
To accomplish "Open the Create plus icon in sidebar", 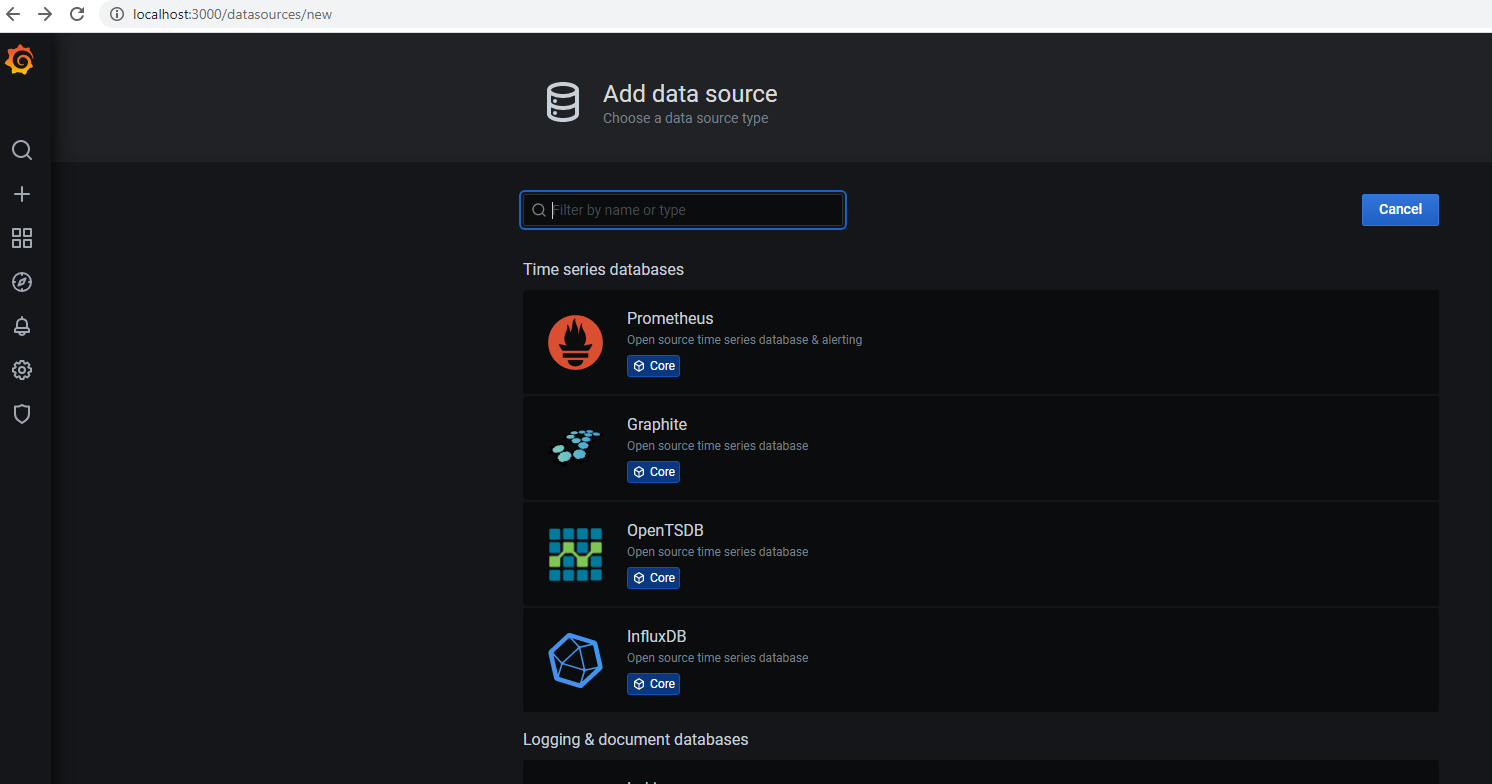I will click(x=22, y=194).
